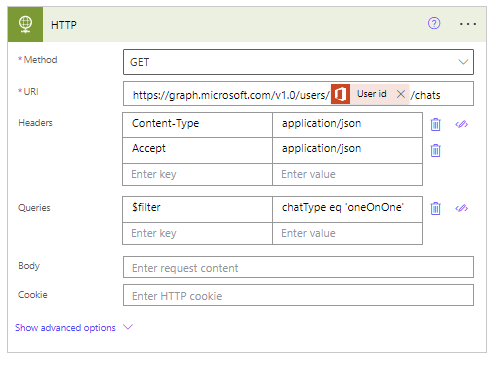Click the User id dynamic token
This screenshot has height=366, width=493.
click(370, 94)
